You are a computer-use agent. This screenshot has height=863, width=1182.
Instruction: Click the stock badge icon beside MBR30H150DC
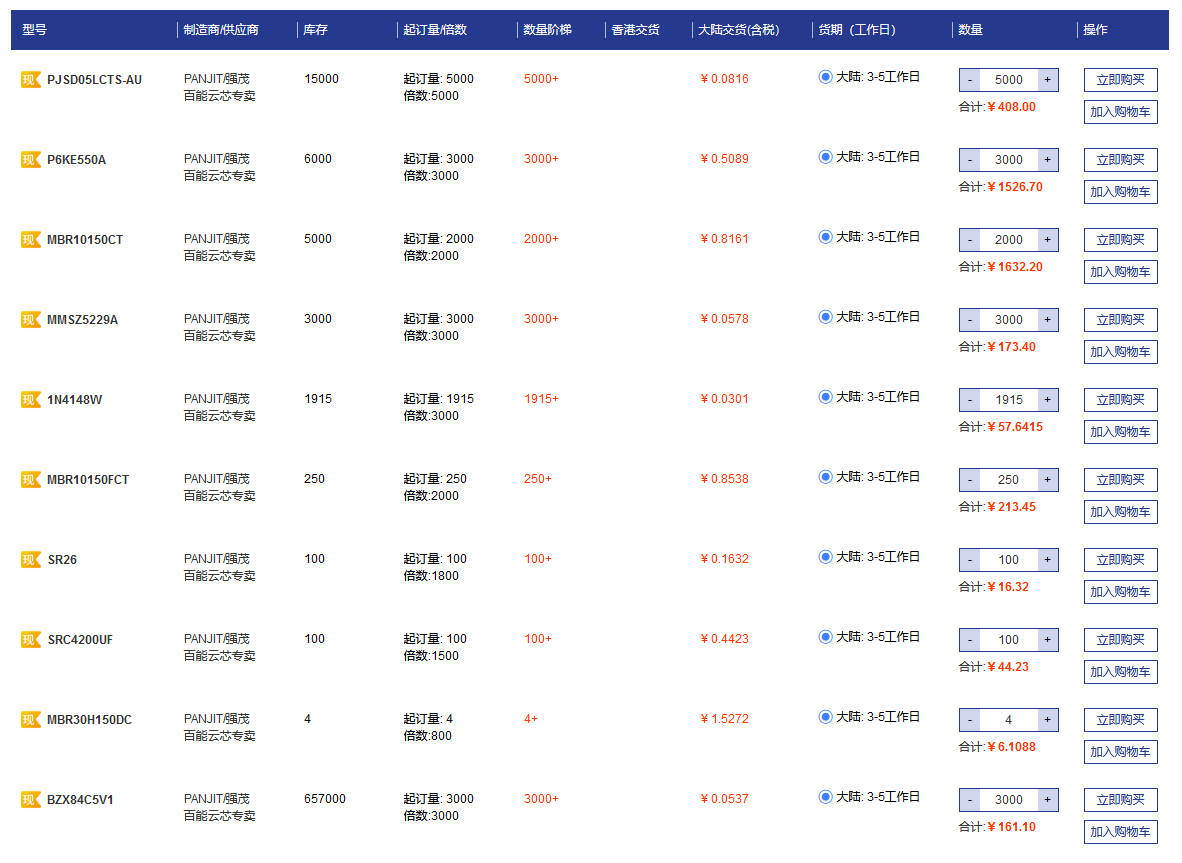(31, 720)
